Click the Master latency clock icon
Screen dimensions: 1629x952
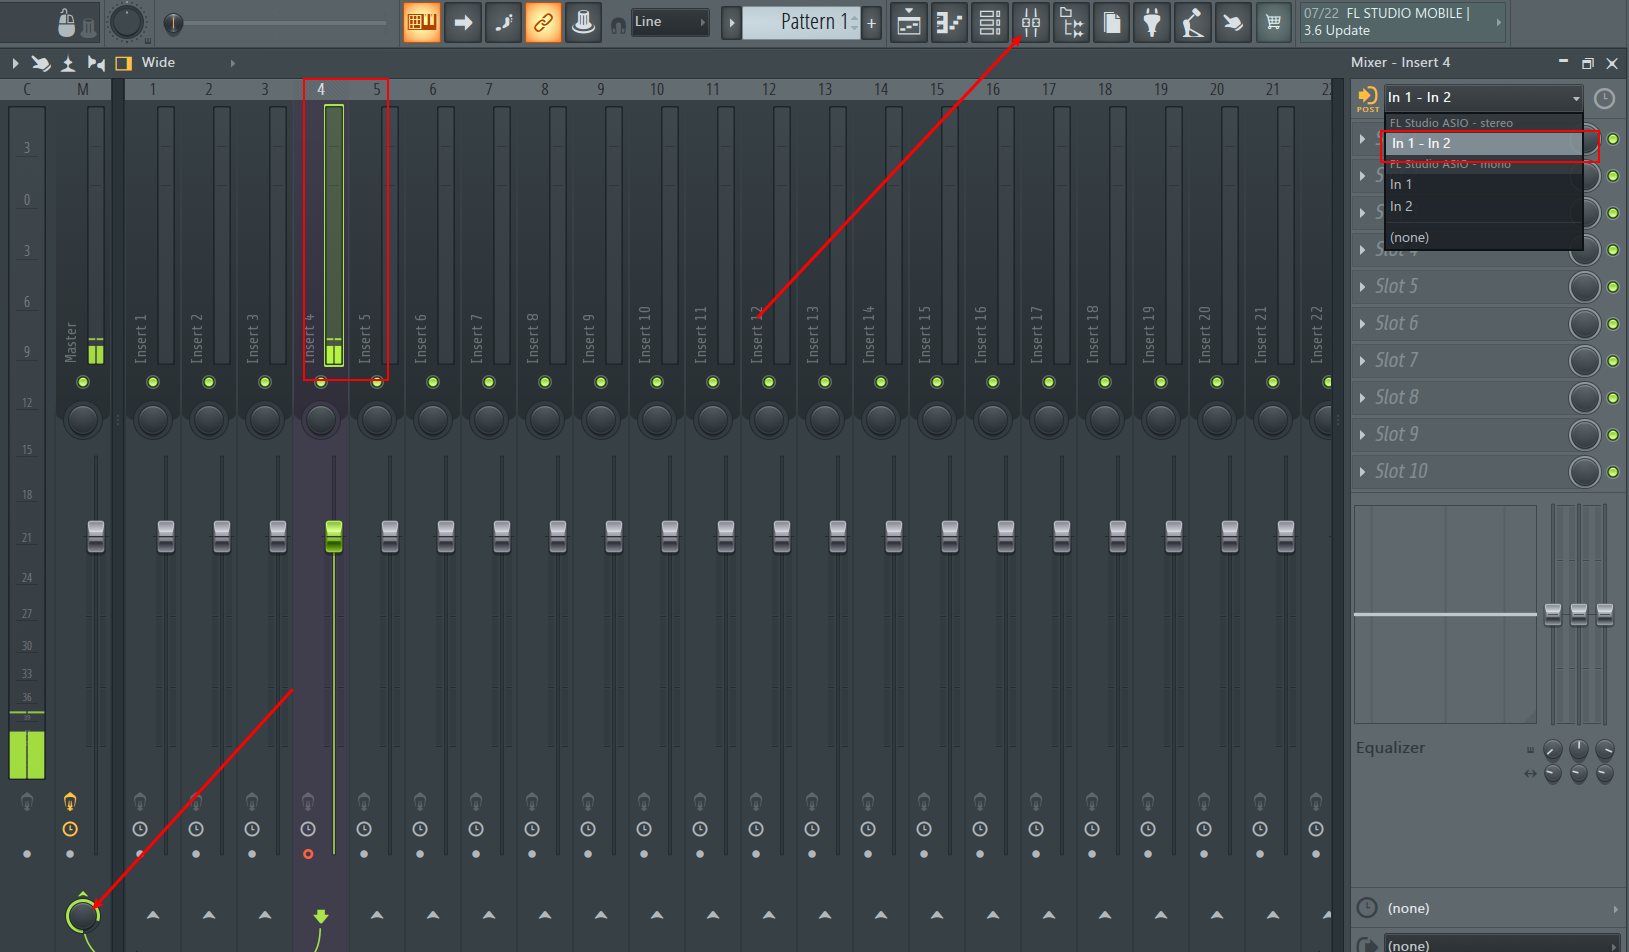tap(70, 829)
